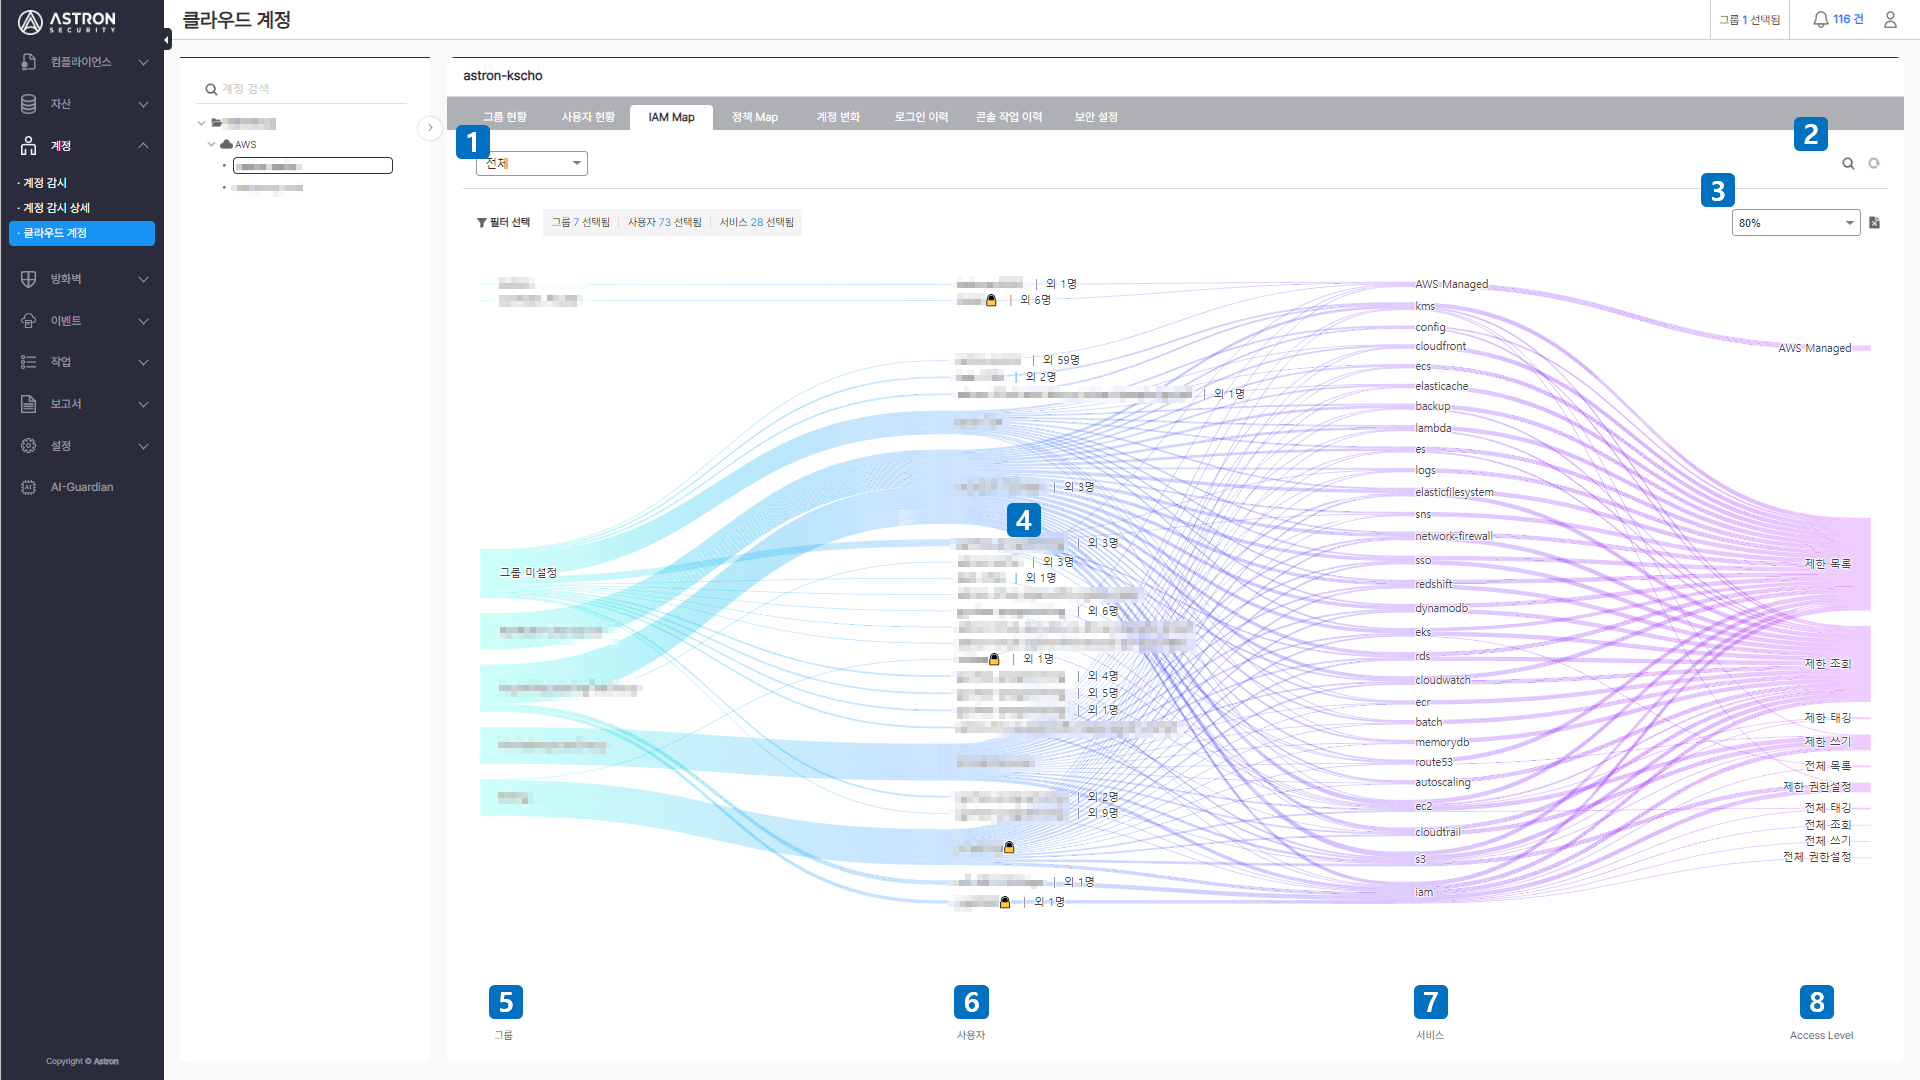This screenshot has height=1080, width=1920.
Task: Click the 필터 선택 filter button
Action: (x=503, y=222)
